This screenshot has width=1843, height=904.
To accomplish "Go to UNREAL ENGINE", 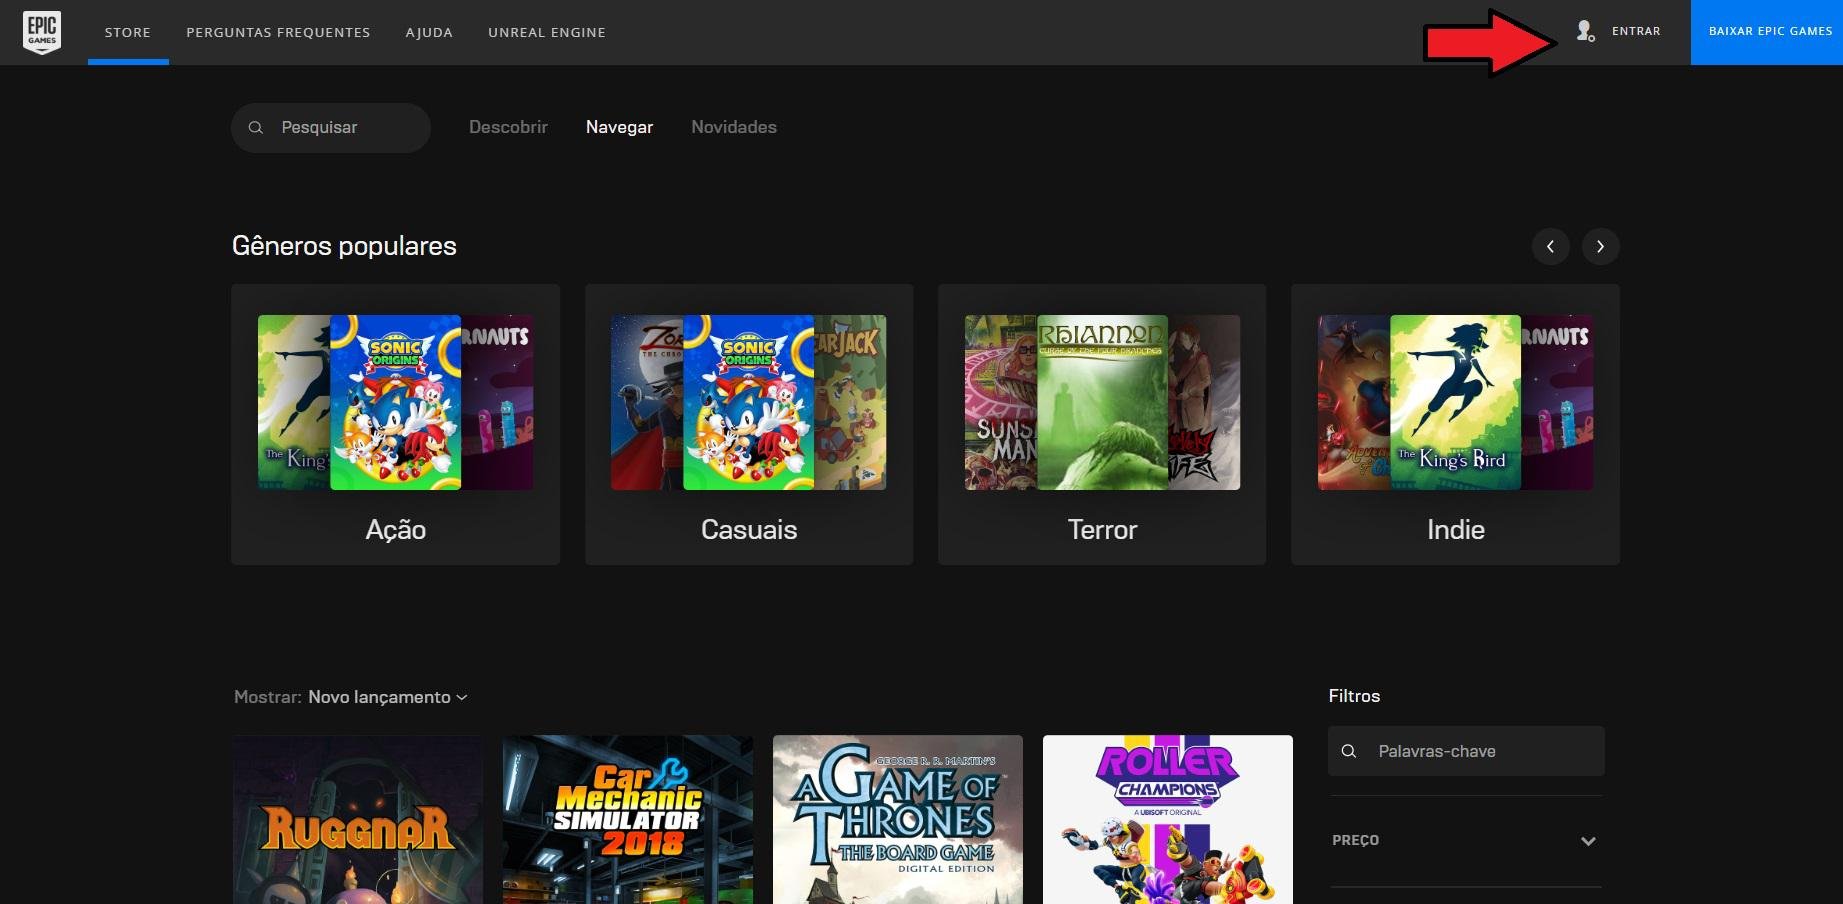I will [547, 32].
